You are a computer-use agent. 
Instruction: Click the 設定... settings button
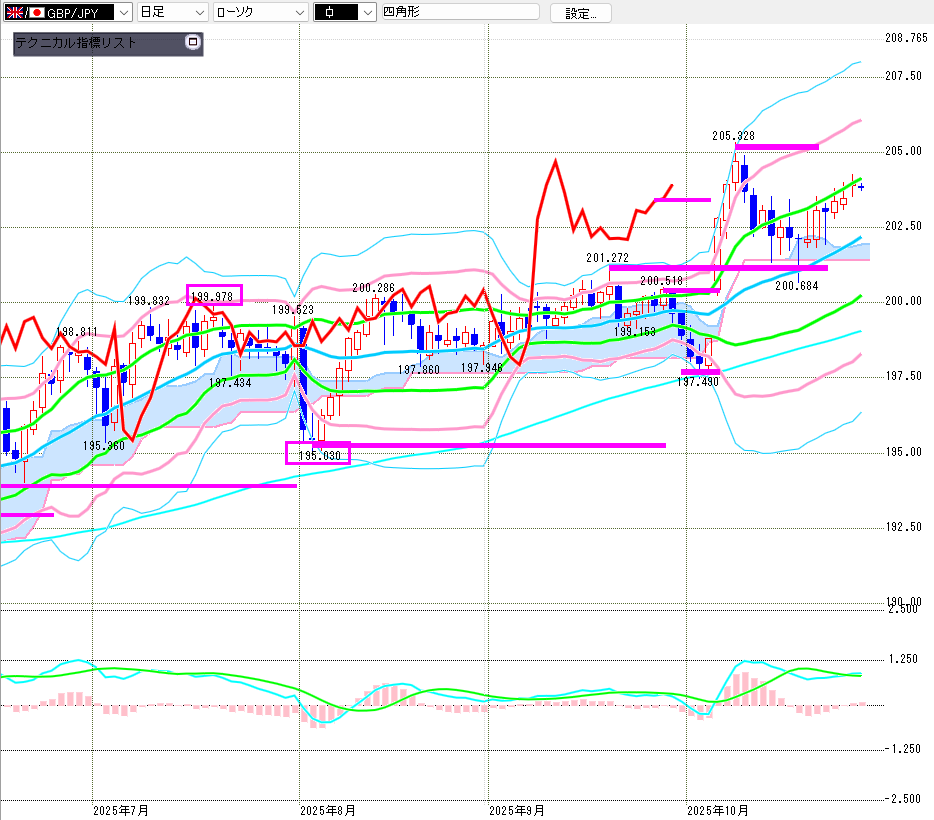pyautogui.click(x=580, y=13)
